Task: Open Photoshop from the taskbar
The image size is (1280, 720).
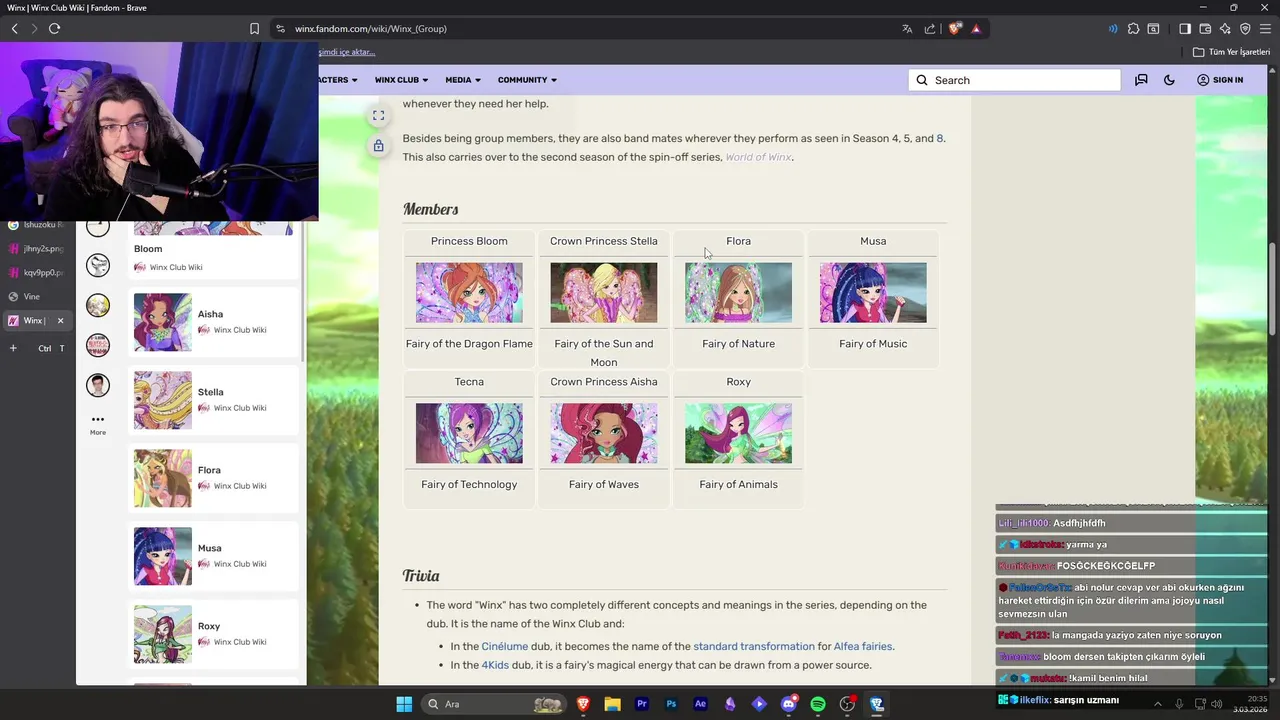Action: pyautogui.click(x=671, y=704)
